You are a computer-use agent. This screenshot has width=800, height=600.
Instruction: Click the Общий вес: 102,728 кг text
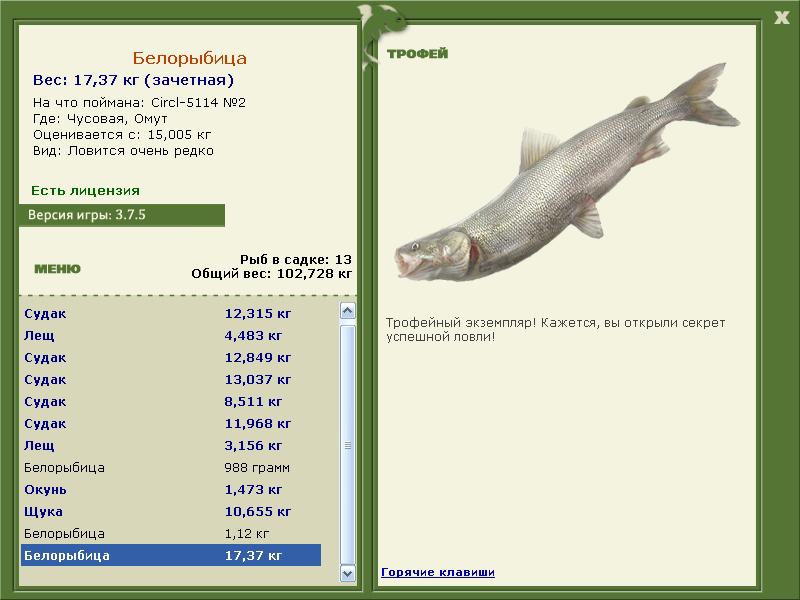(x=271, y=274)
